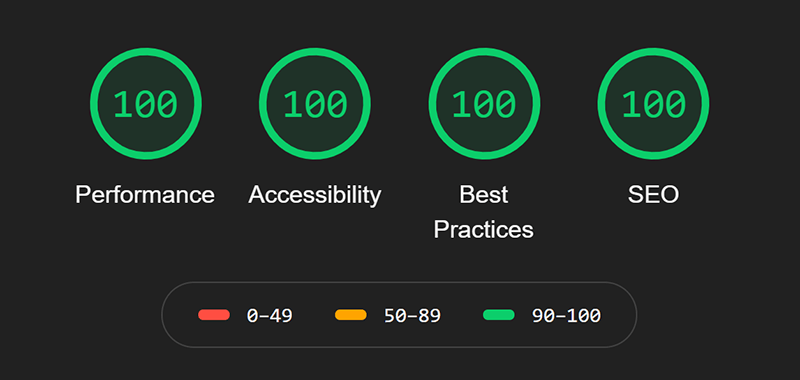Click the red 0–49 legend pill
The height and width of the screenshot is (380, 800).
[214, 315]
